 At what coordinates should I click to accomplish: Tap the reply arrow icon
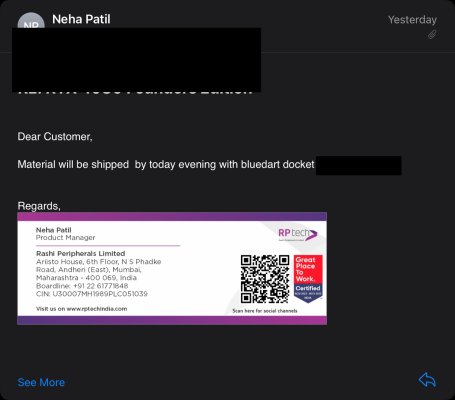[427, 380]
